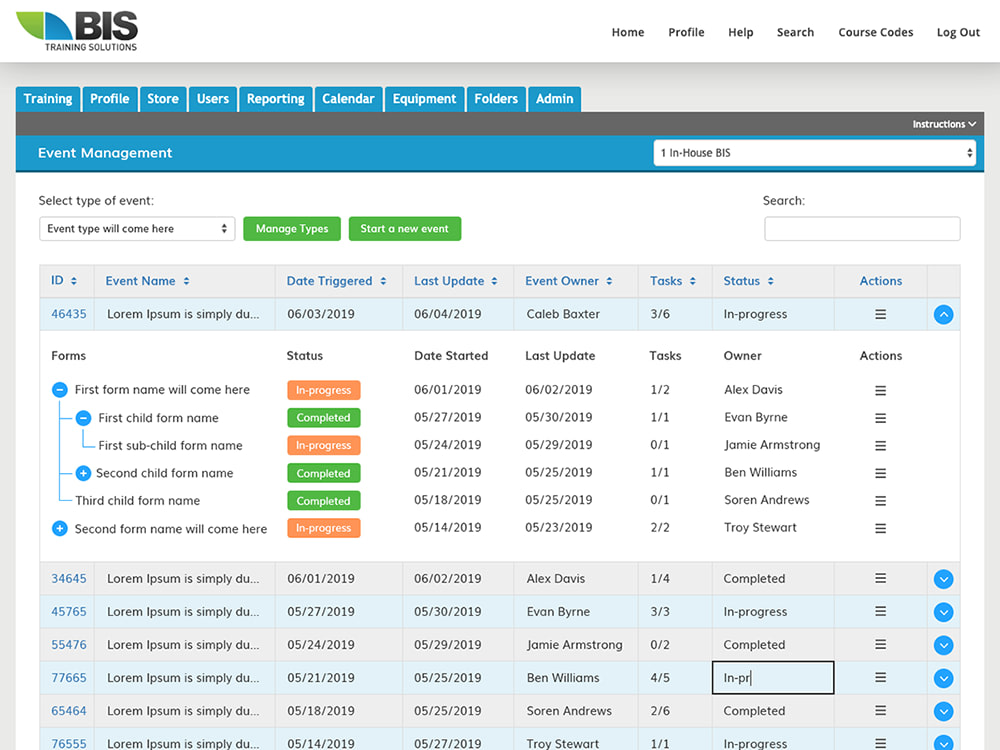
Task: Sort by Last Update column arrows
Action: tap(494, 281)
